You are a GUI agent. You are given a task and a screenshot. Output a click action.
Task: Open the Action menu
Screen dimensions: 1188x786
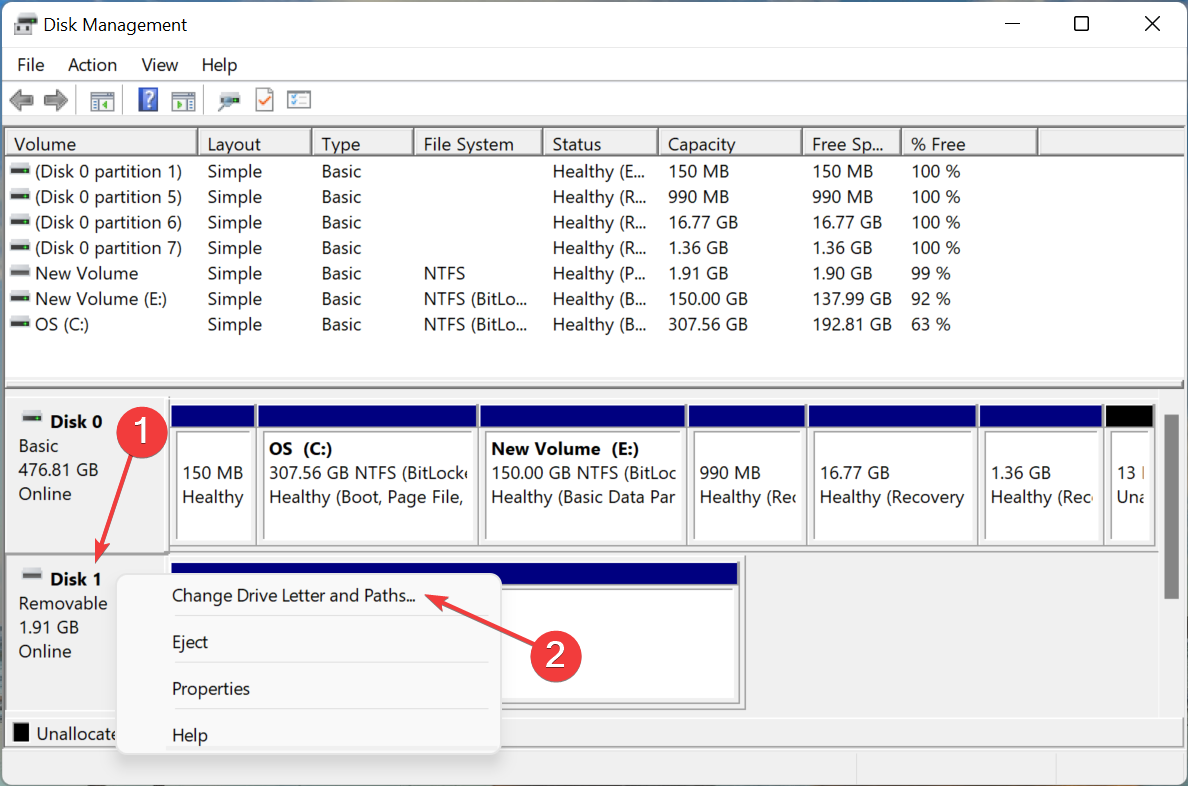[92, 65]
